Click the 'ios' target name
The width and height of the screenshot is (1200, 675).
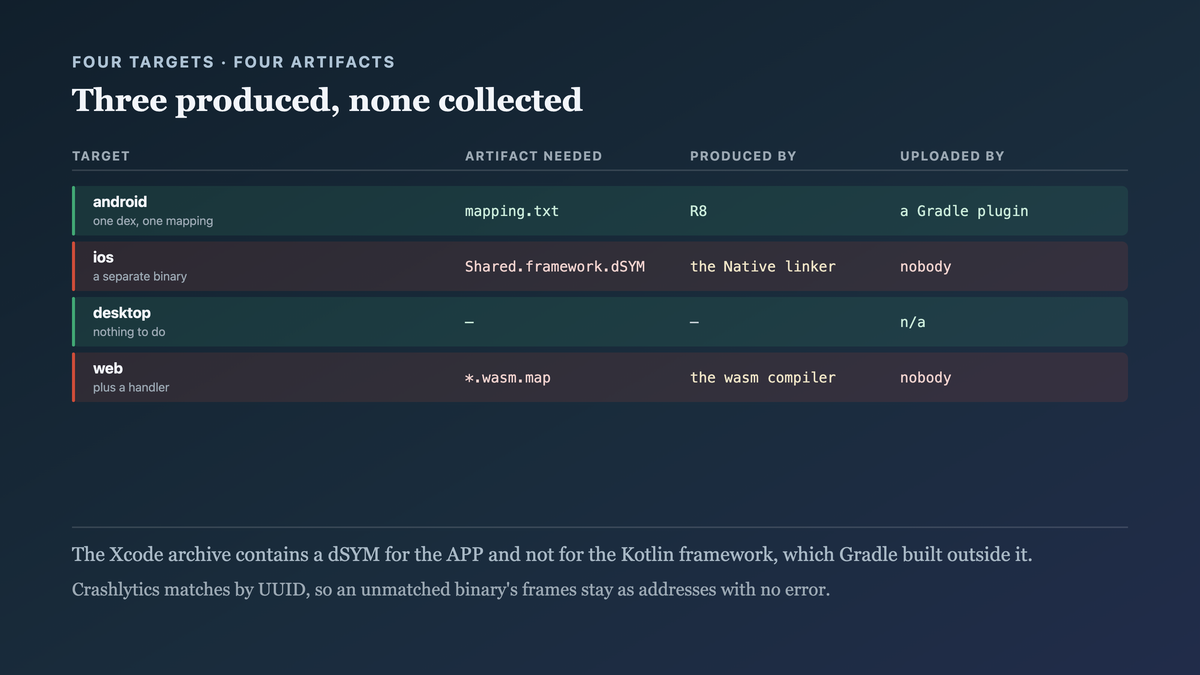[103, 257]
